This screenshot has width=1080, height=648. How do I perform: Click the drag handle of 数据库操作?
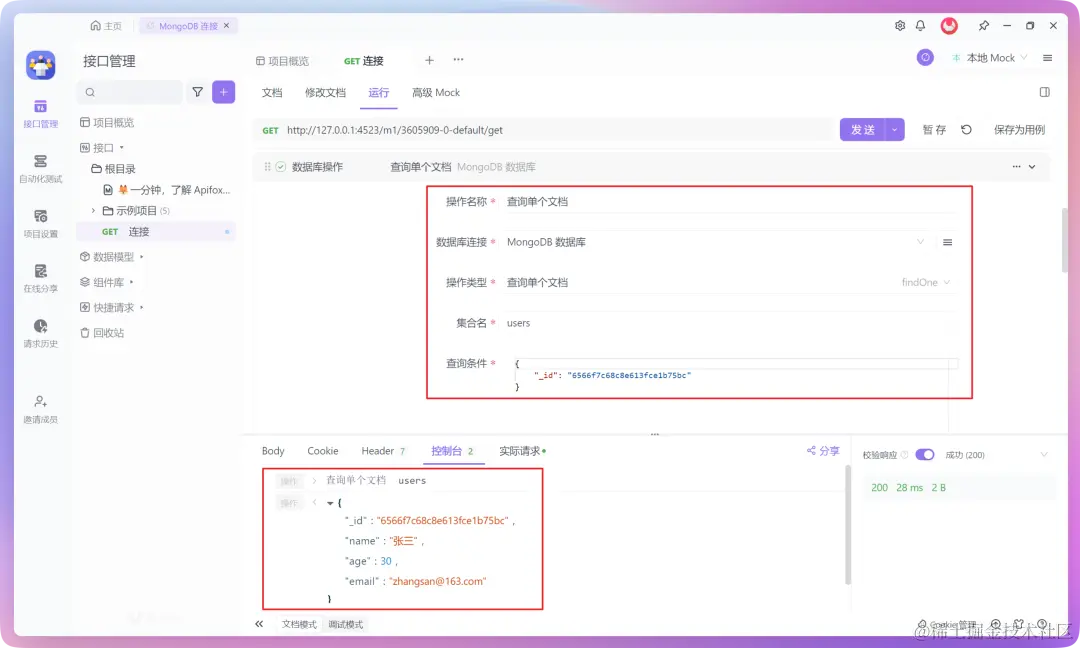(267, 167)
